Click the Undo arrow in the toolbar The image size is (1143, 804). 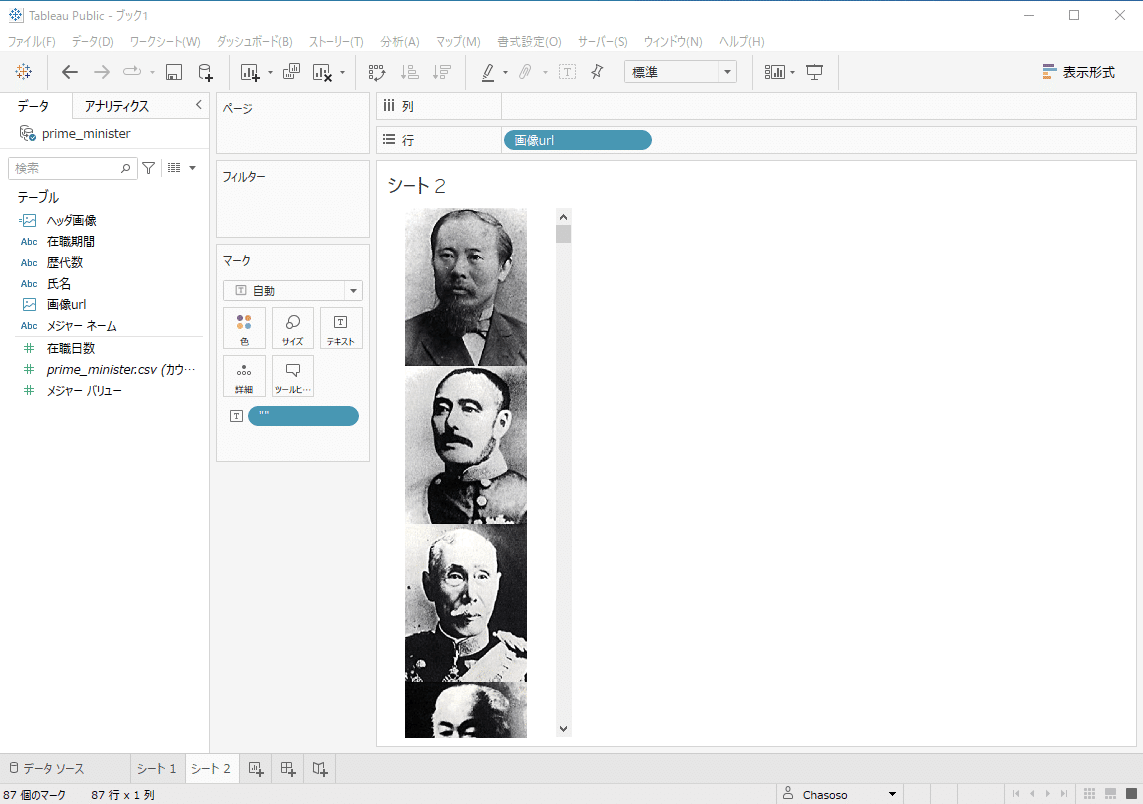click(x=68, y=72)
